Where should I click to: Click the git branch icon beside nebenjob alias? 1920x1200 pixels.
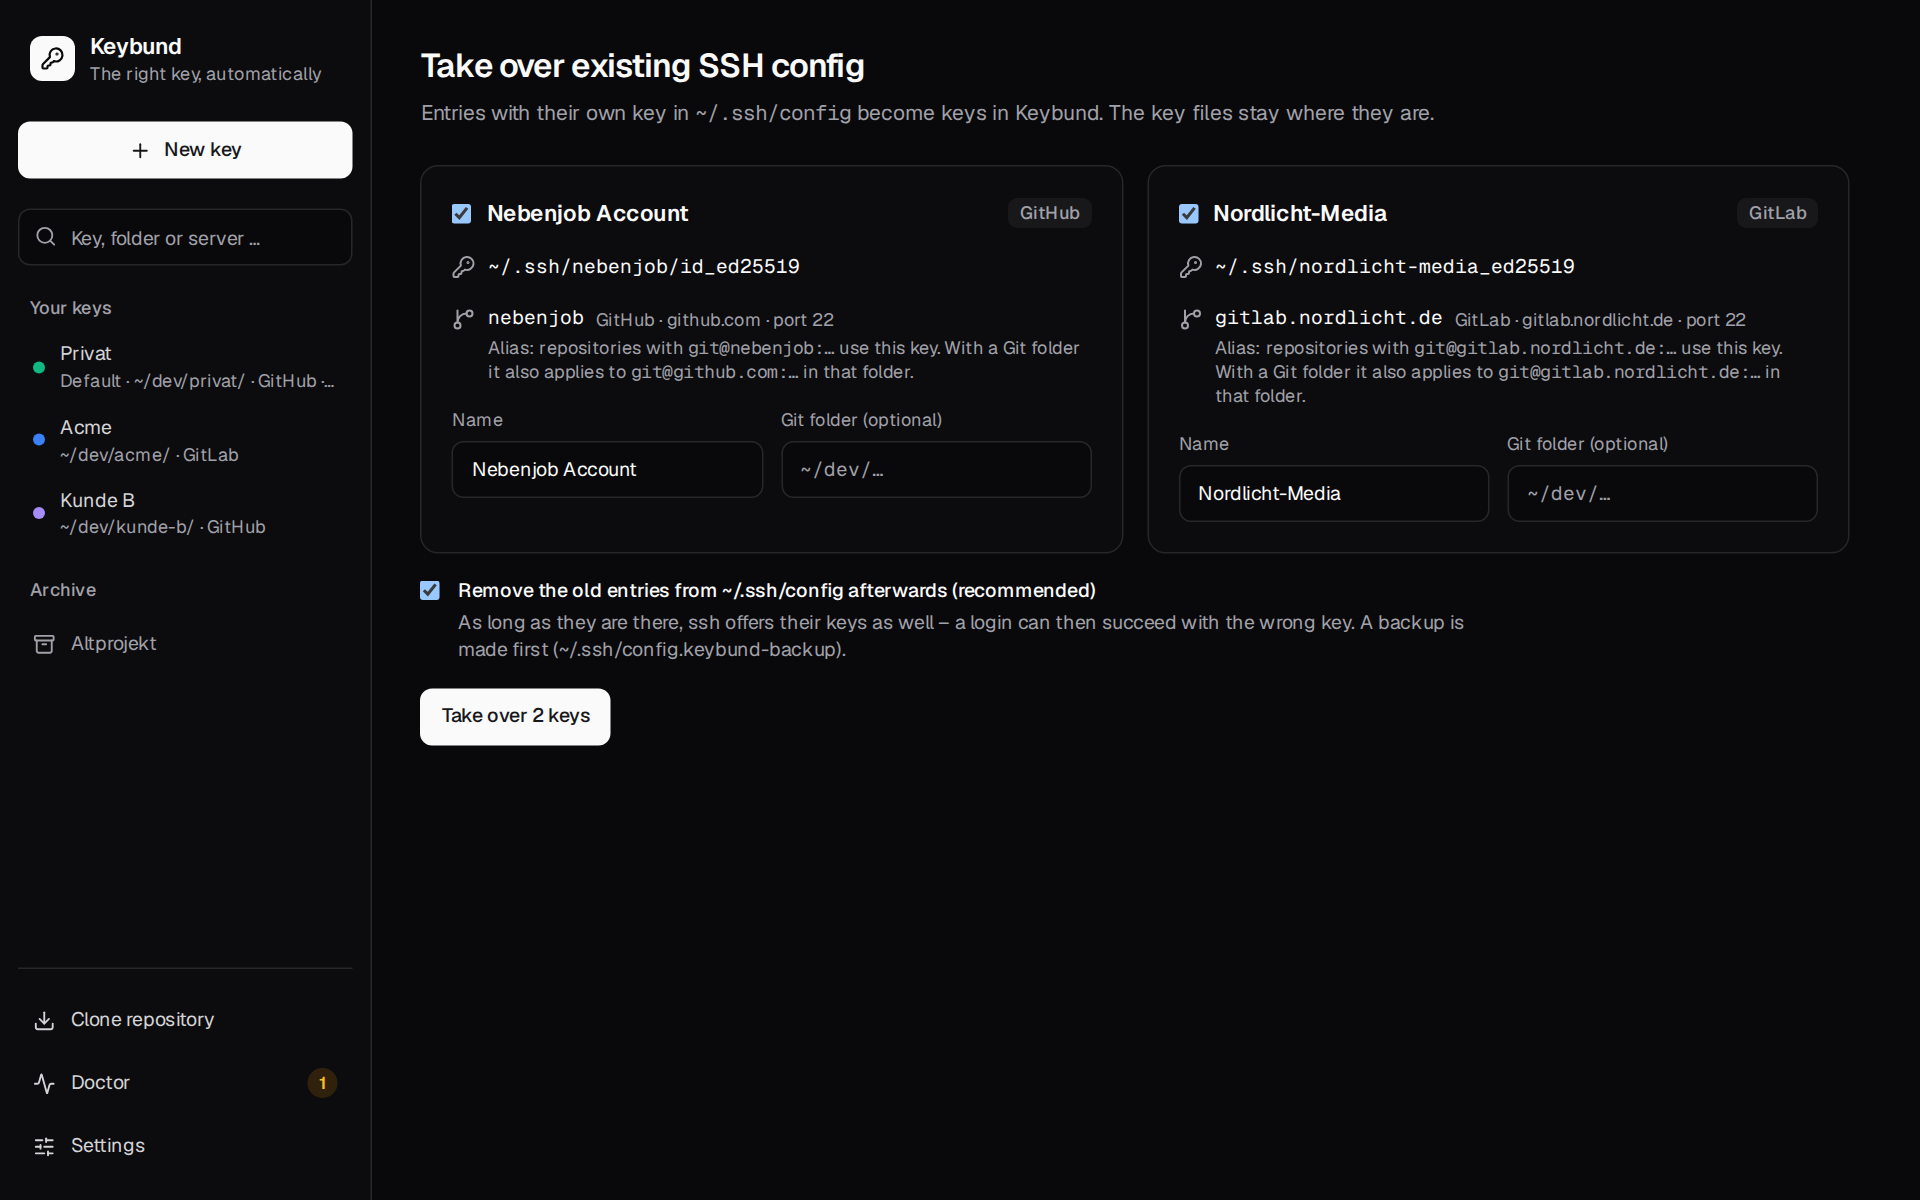(x=463, y=319)
